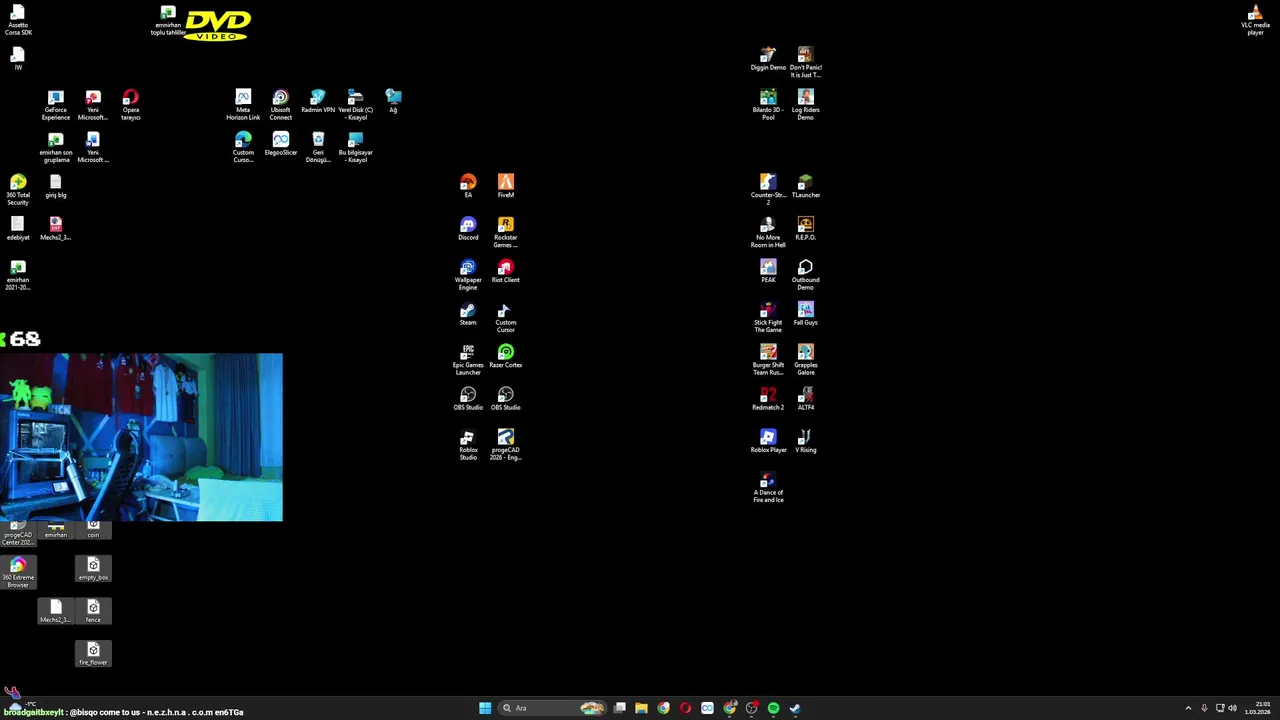Launch Bilardo 3D - Pool
This screenshot has height=720, width=1280.
tap(768, 105)
